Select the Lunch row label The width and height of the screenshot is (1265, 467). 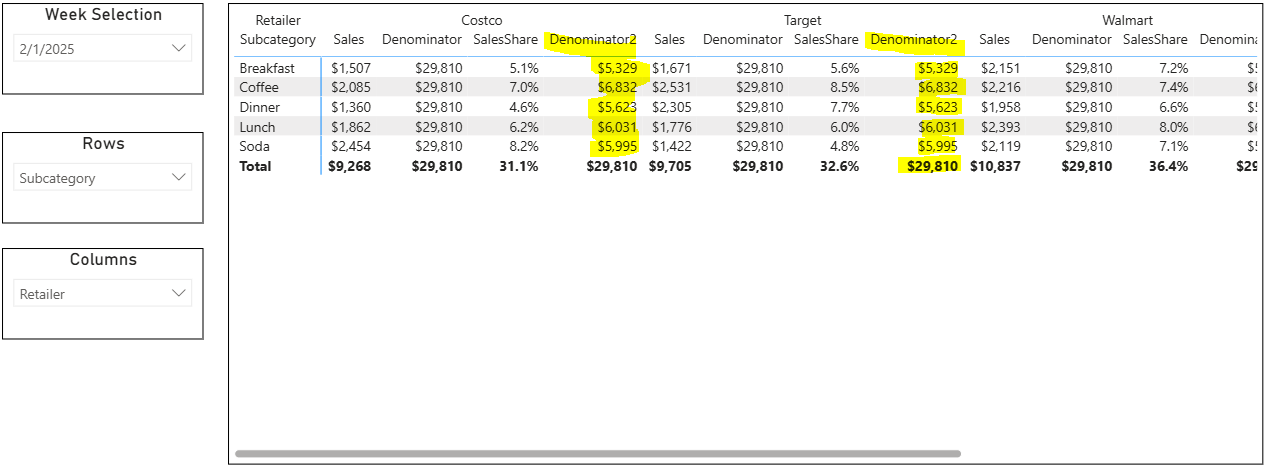[258, 127]
